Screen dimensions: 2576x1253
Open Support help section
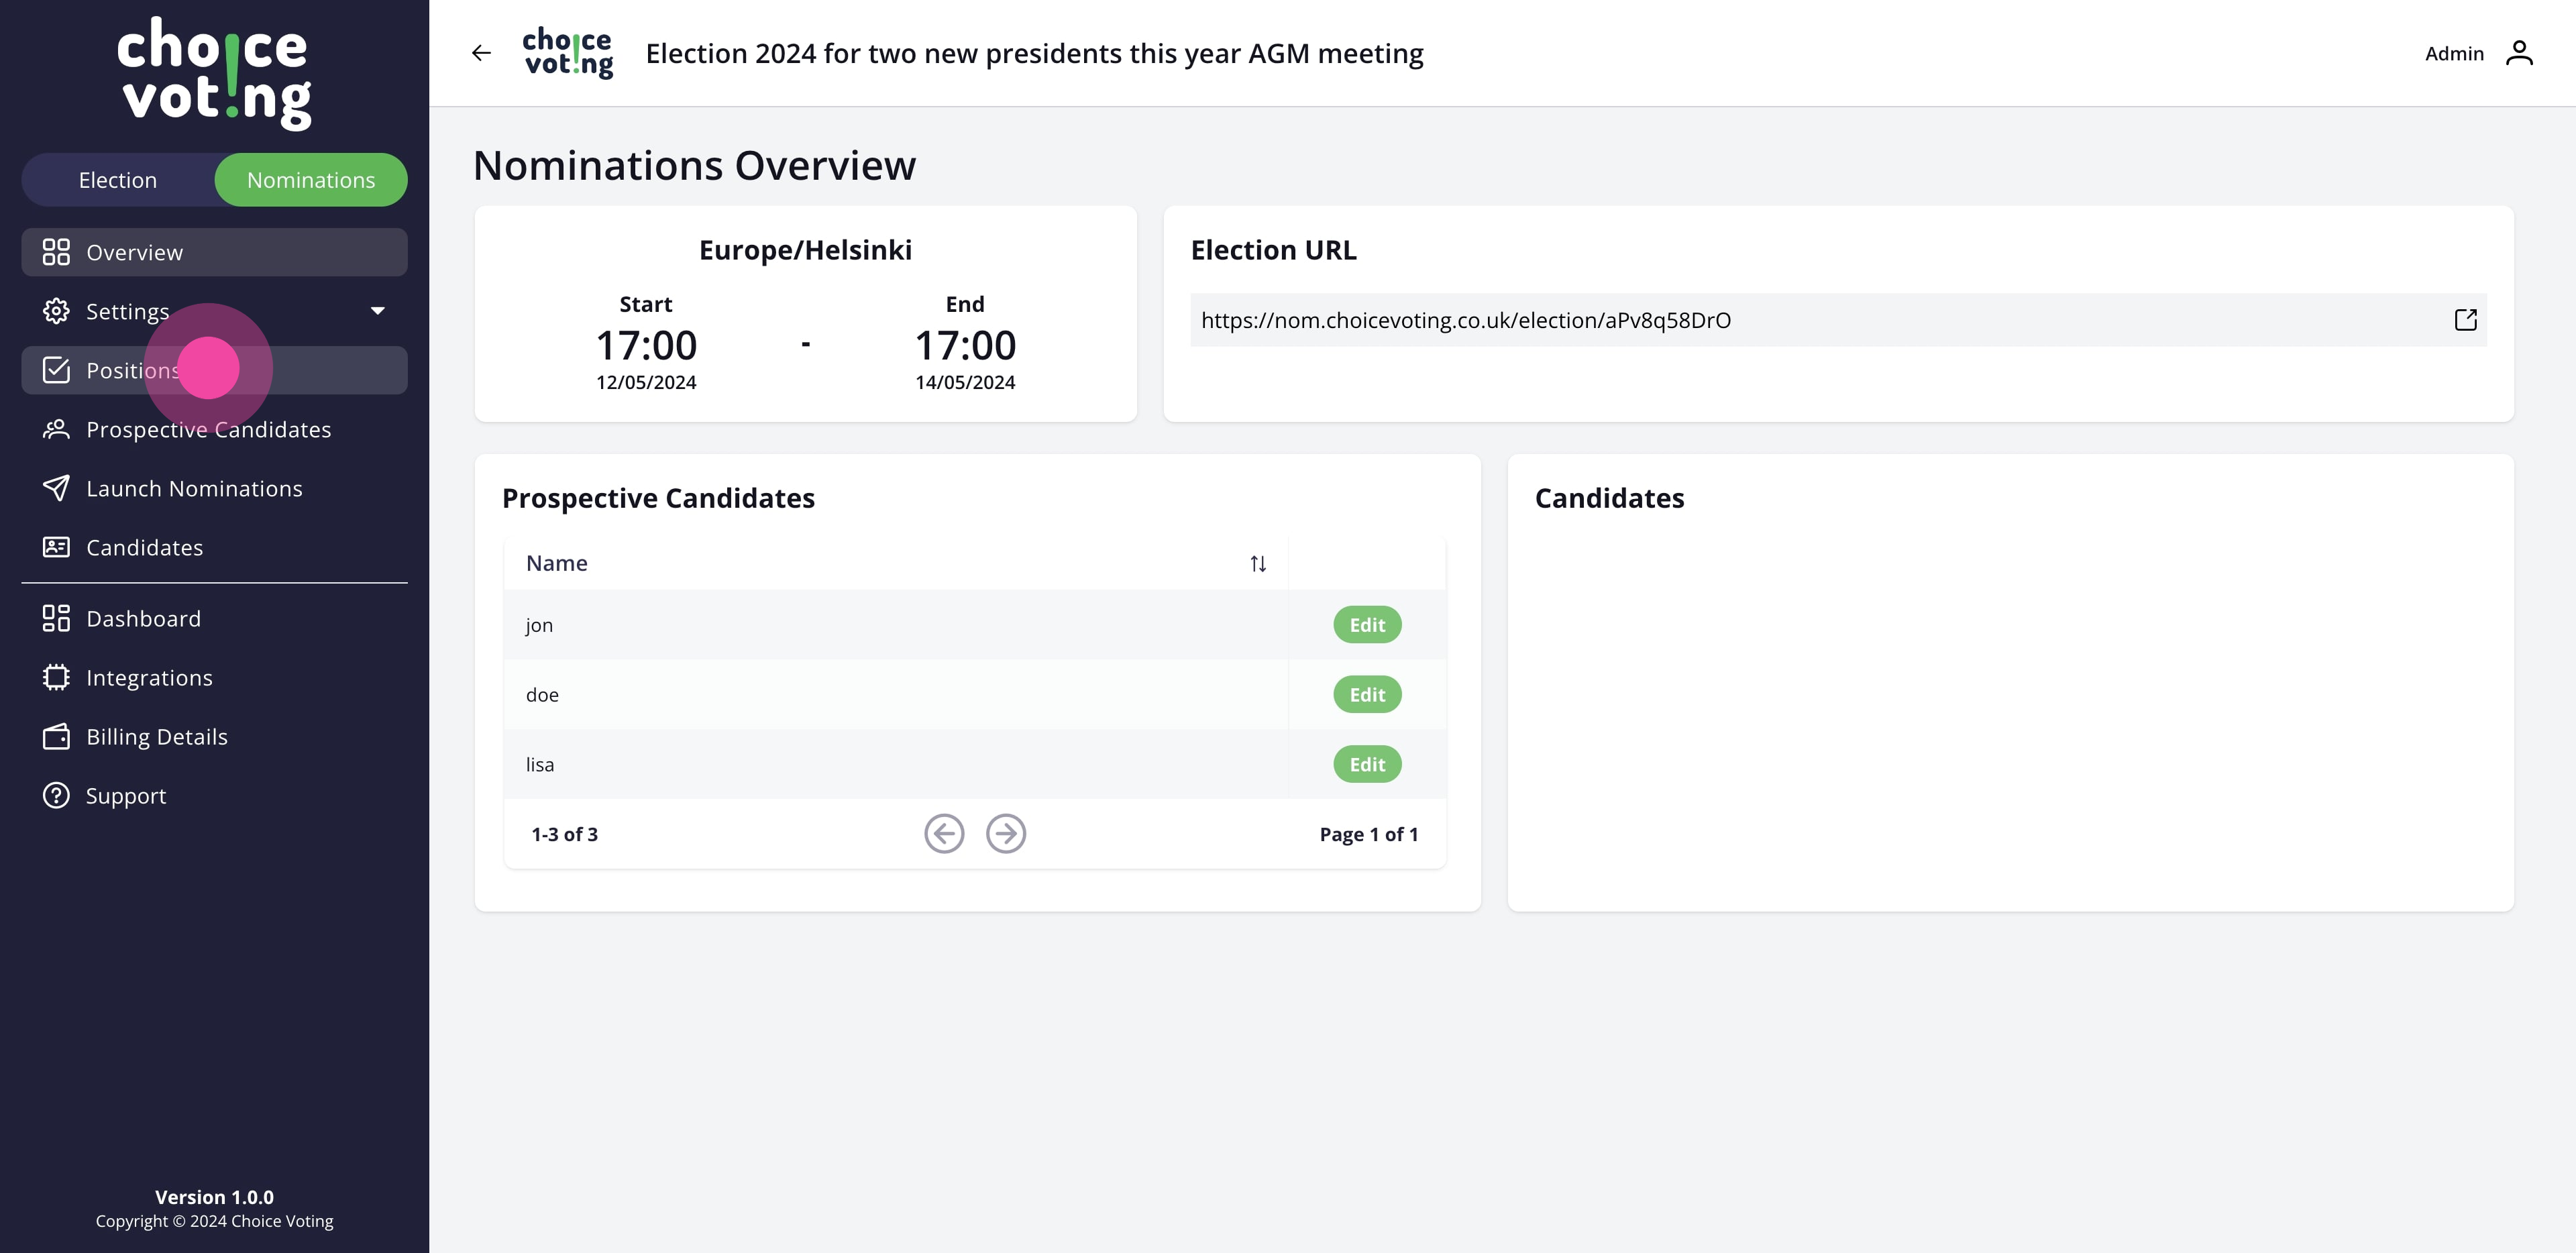[126, 795]
